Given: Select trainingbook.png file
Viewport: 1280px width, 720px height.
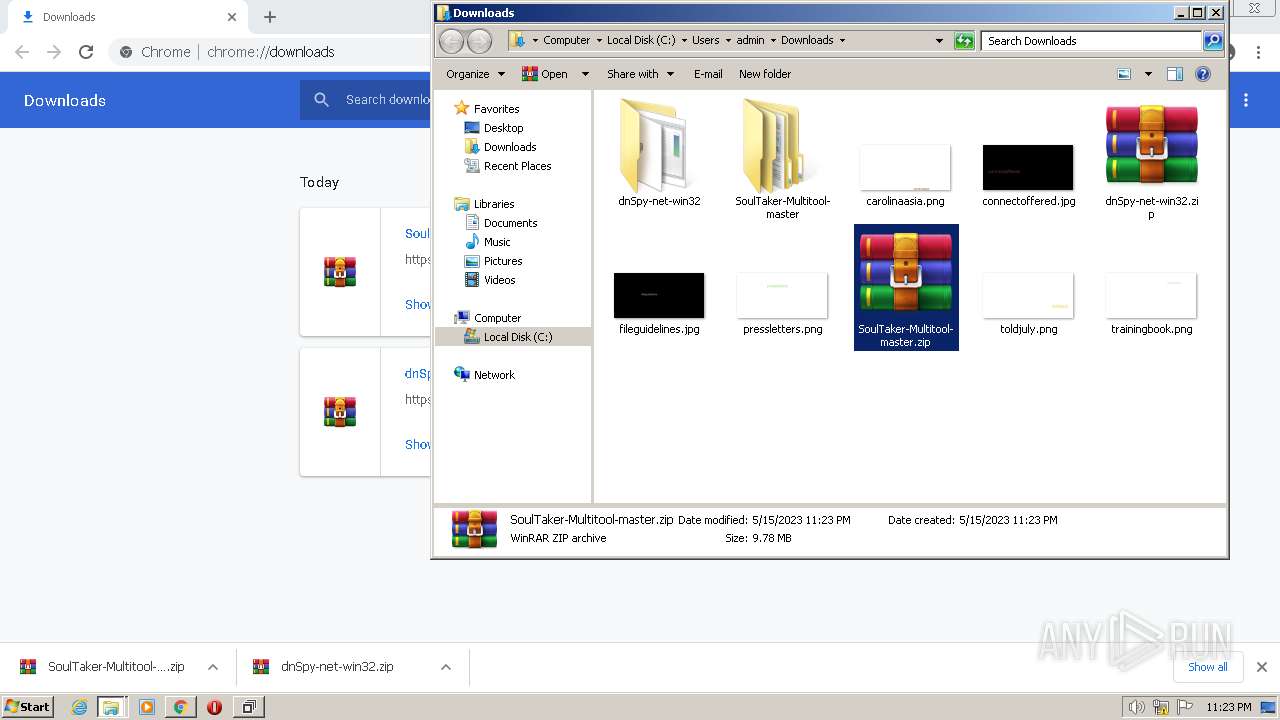Looking at the screenshot, I should pyautogui.click(x=1151, y=302).
